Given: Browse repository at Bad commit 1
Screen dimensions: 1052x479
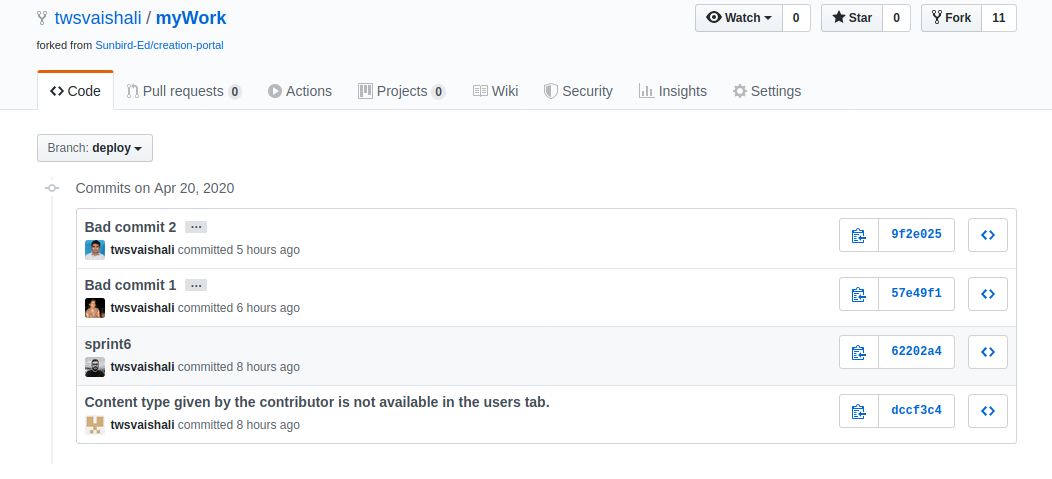Looking at the screenshot, I should [x=987, y=294].
